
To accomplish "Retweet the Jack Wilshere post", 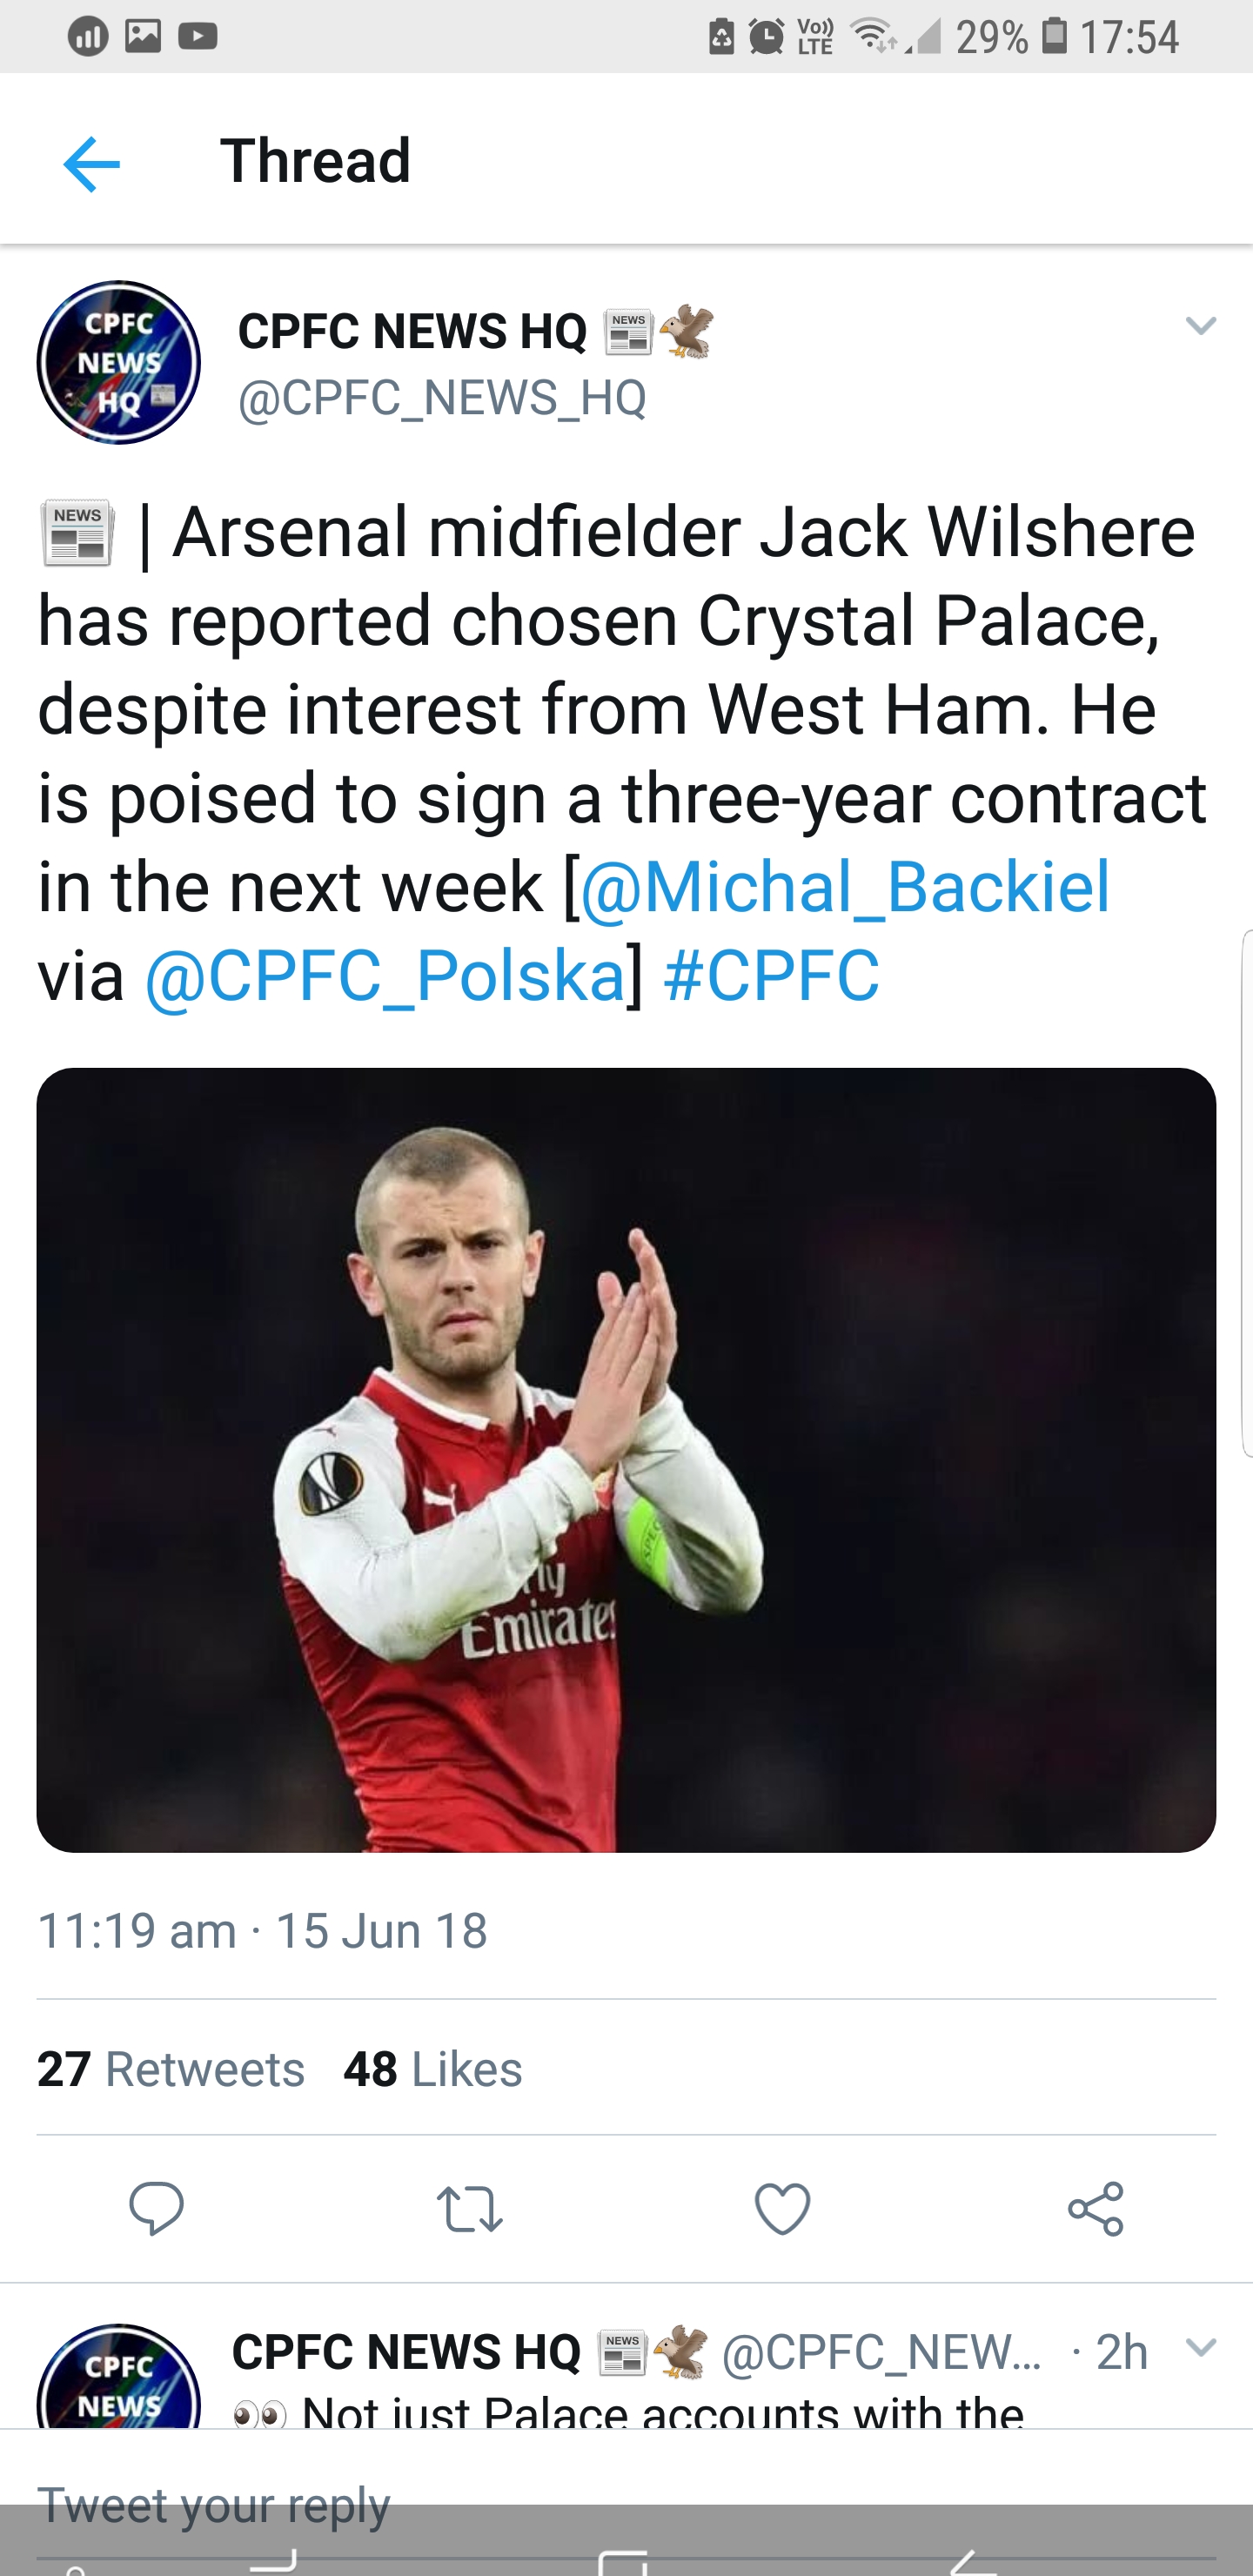I will point(469,2208).
